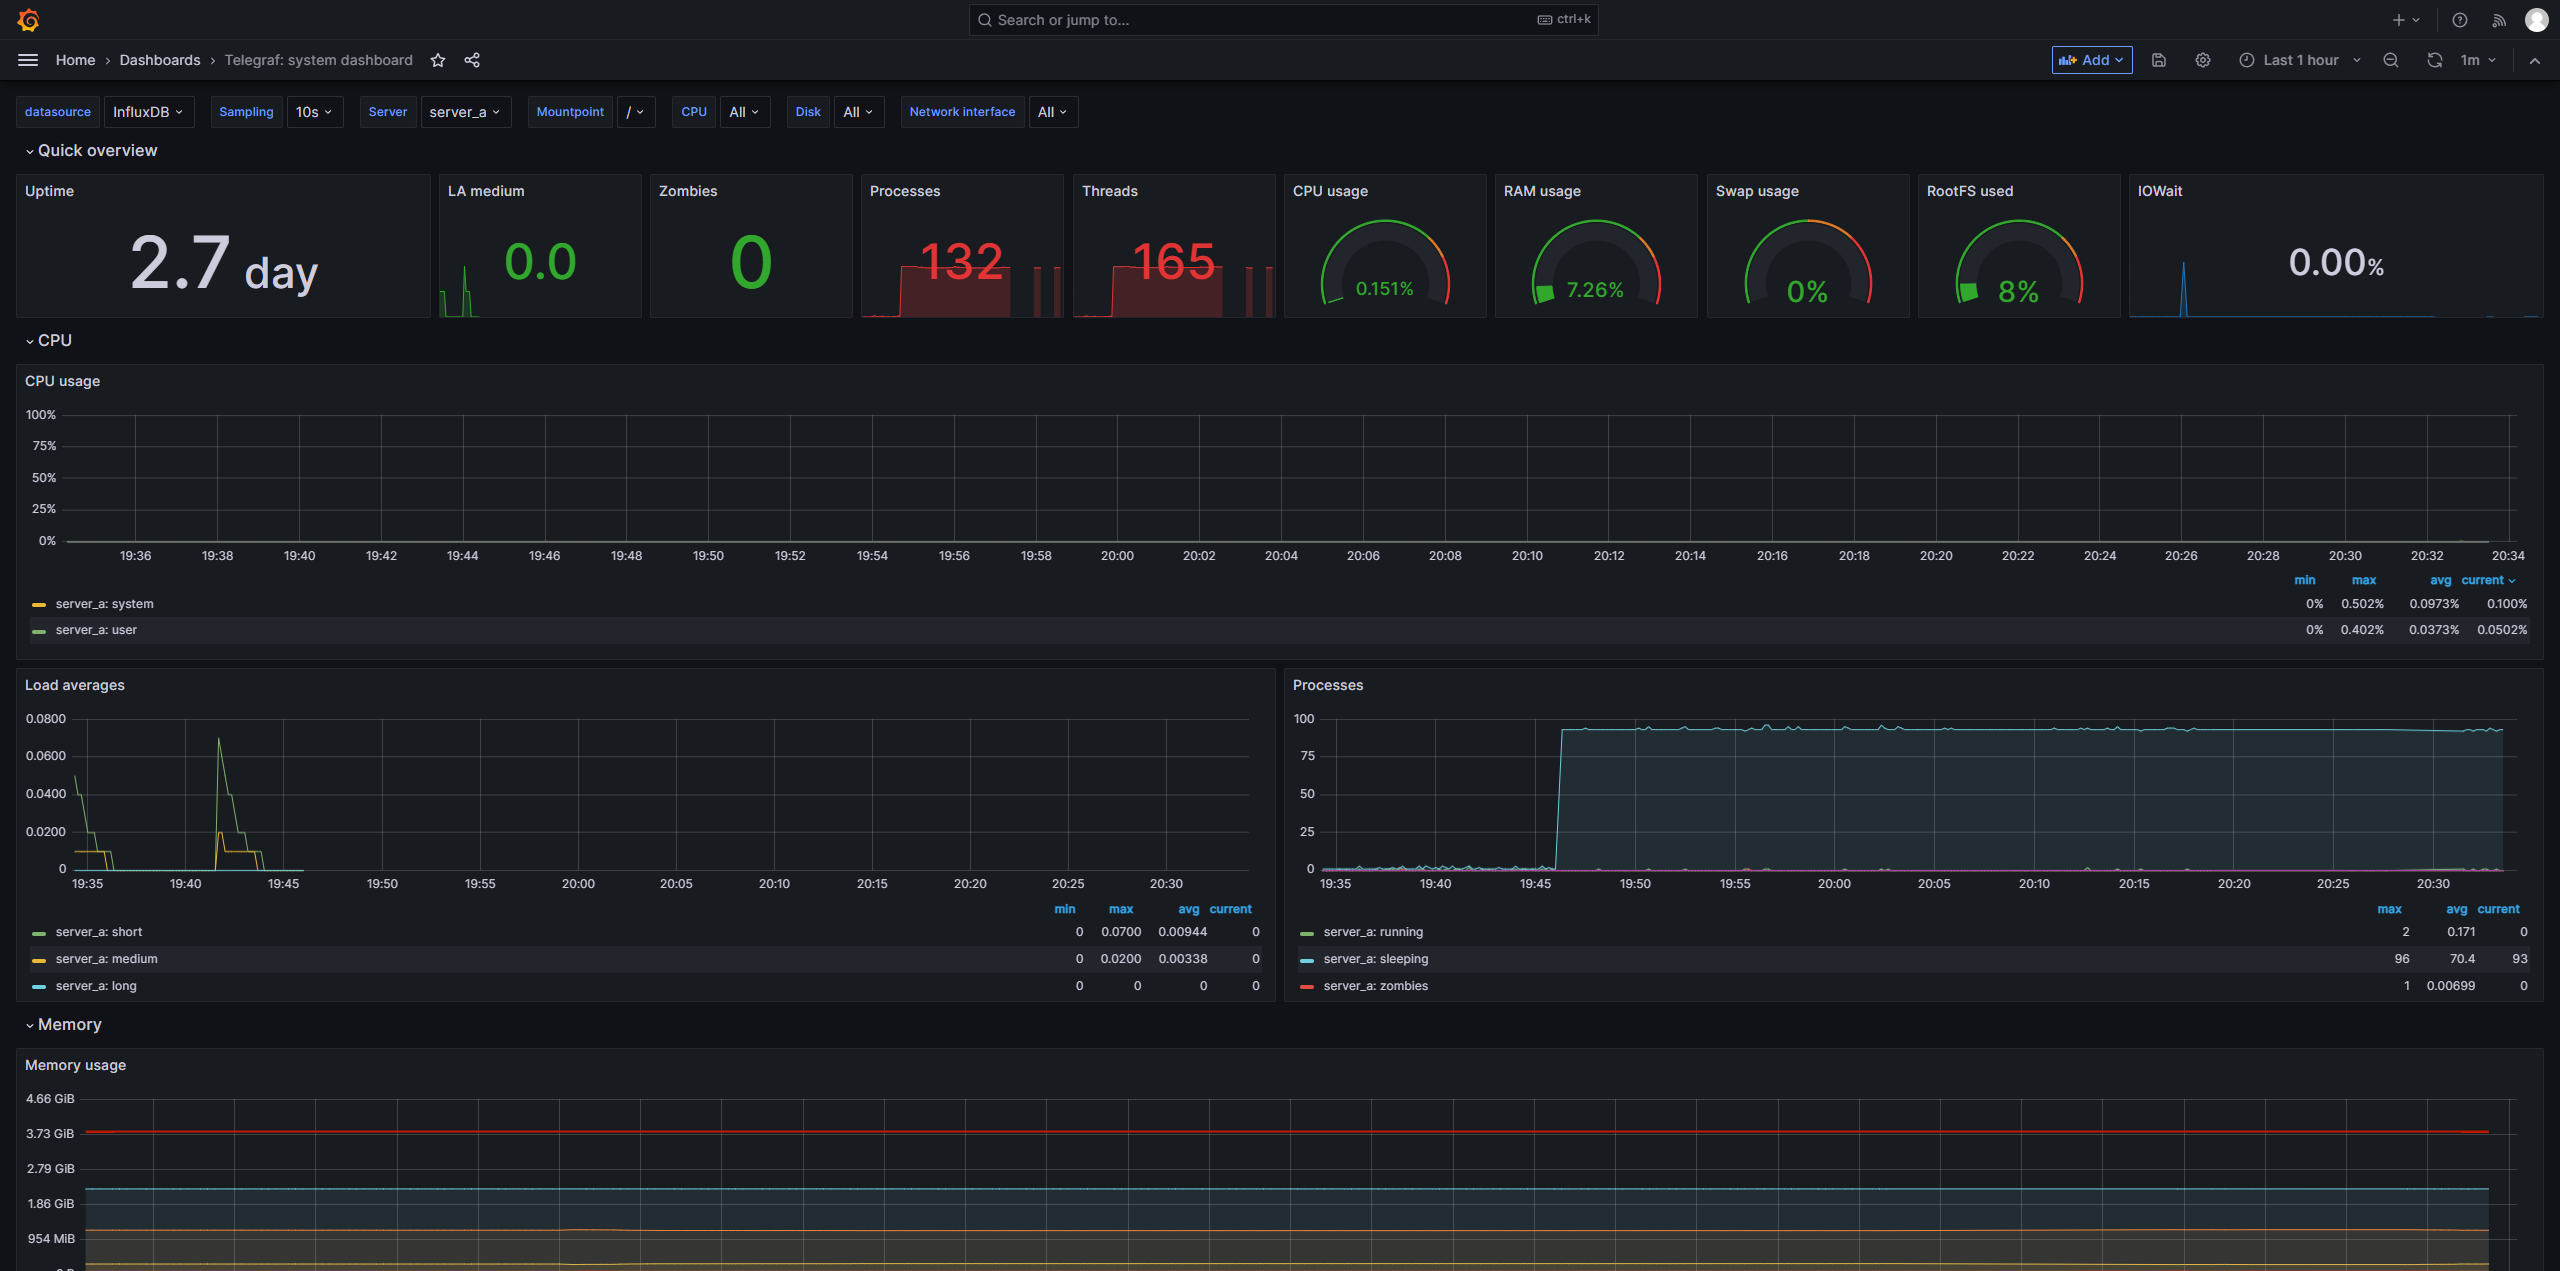
Task: Click the search magnifier icon
Action: click(x=985, y=20)
